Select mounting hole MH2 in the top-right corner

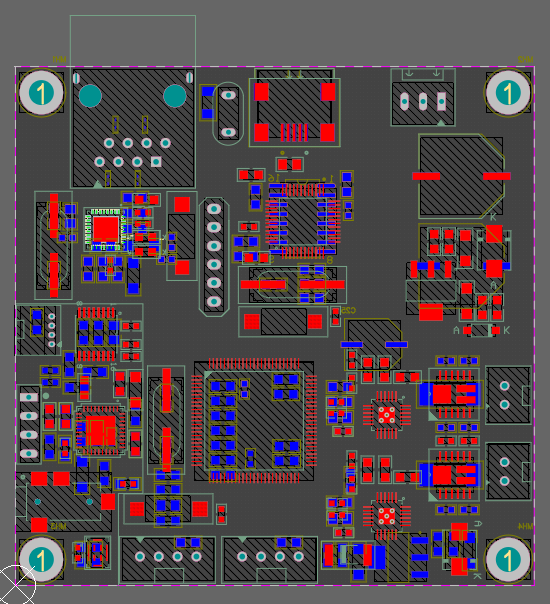coord(508,93)
